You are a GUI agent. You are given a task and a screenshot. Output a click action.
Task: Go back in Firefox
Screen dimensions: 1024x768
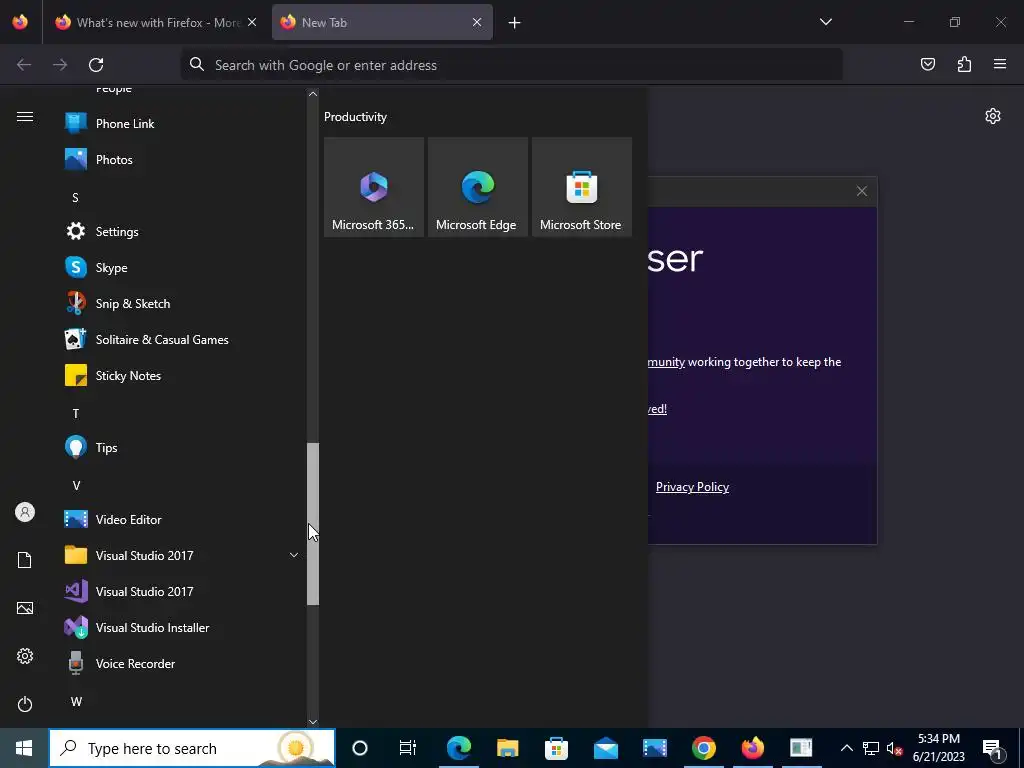pyautogui.click(x=24, y=65)
